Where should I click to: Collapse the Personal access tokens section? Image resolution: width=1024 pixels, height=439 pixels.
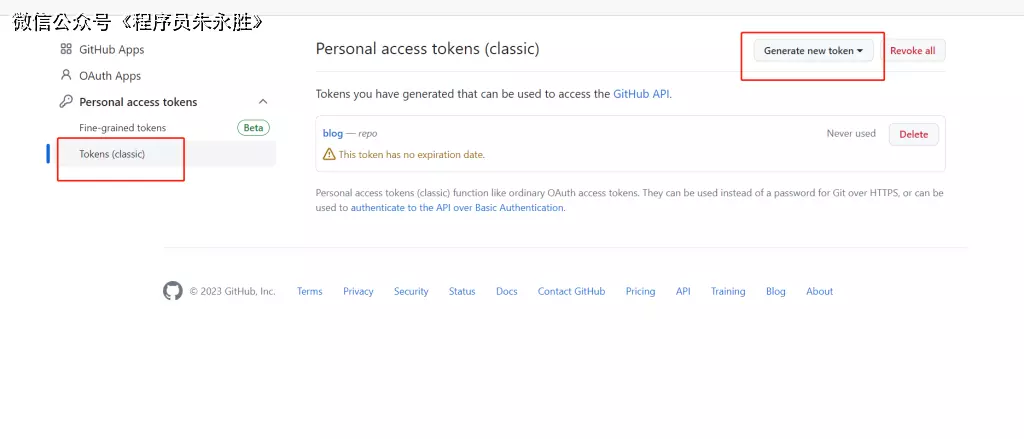tap(263, 101)
